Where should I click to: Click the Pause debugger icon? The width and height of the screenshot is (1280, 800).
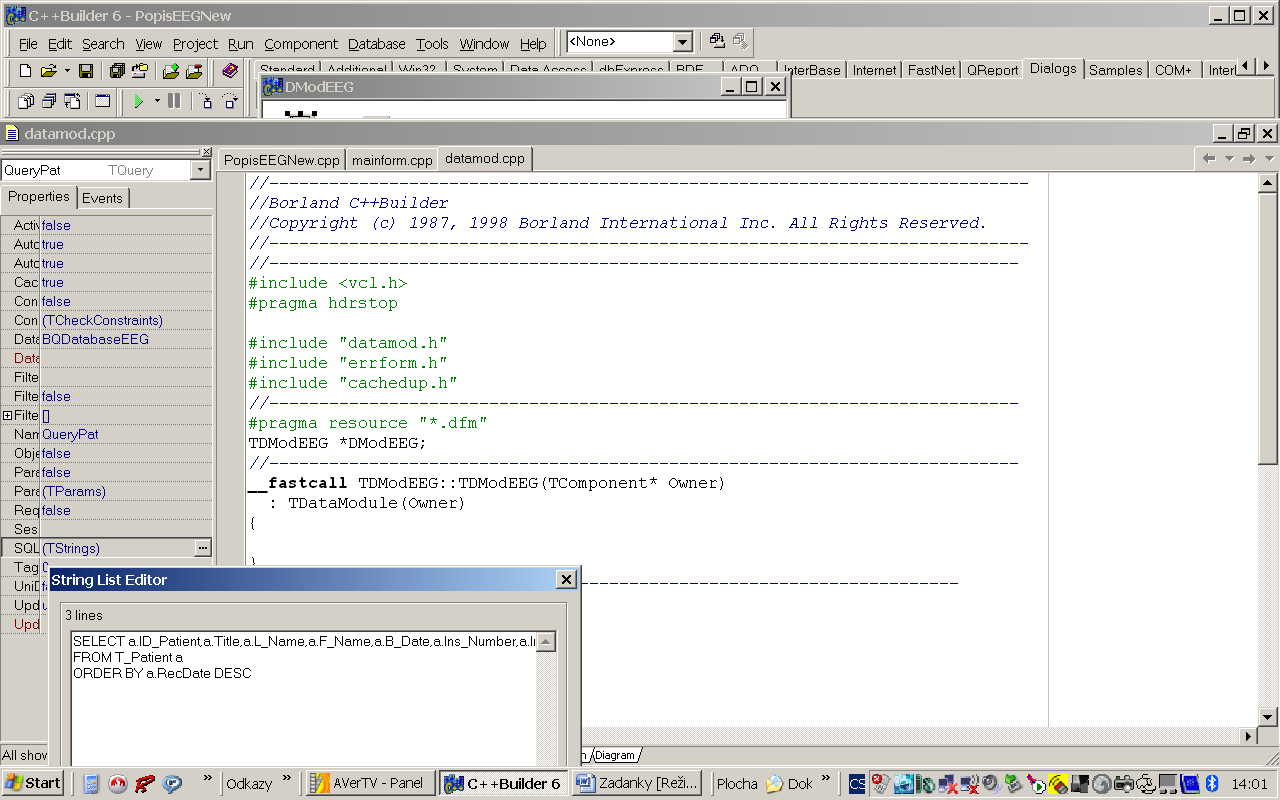[x=174, y=101]
